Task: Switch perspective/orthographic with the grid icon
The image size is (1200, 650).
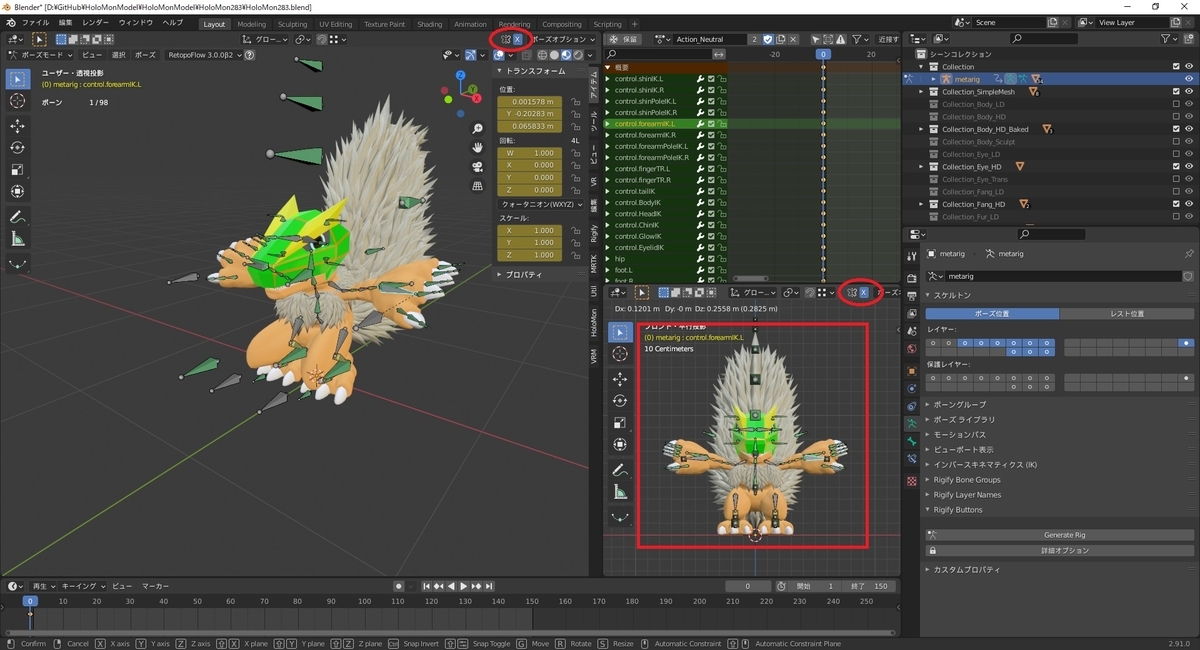Action: point(478,186)
